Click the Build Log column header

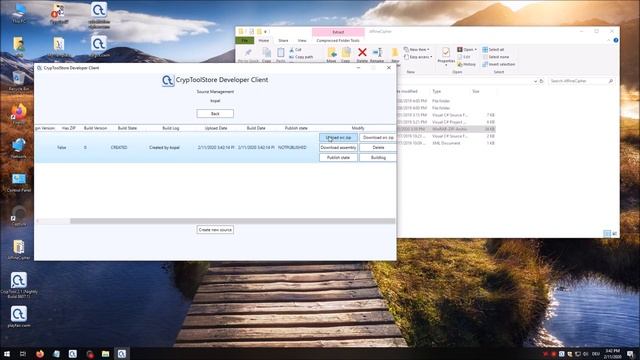tap(171, 128)
